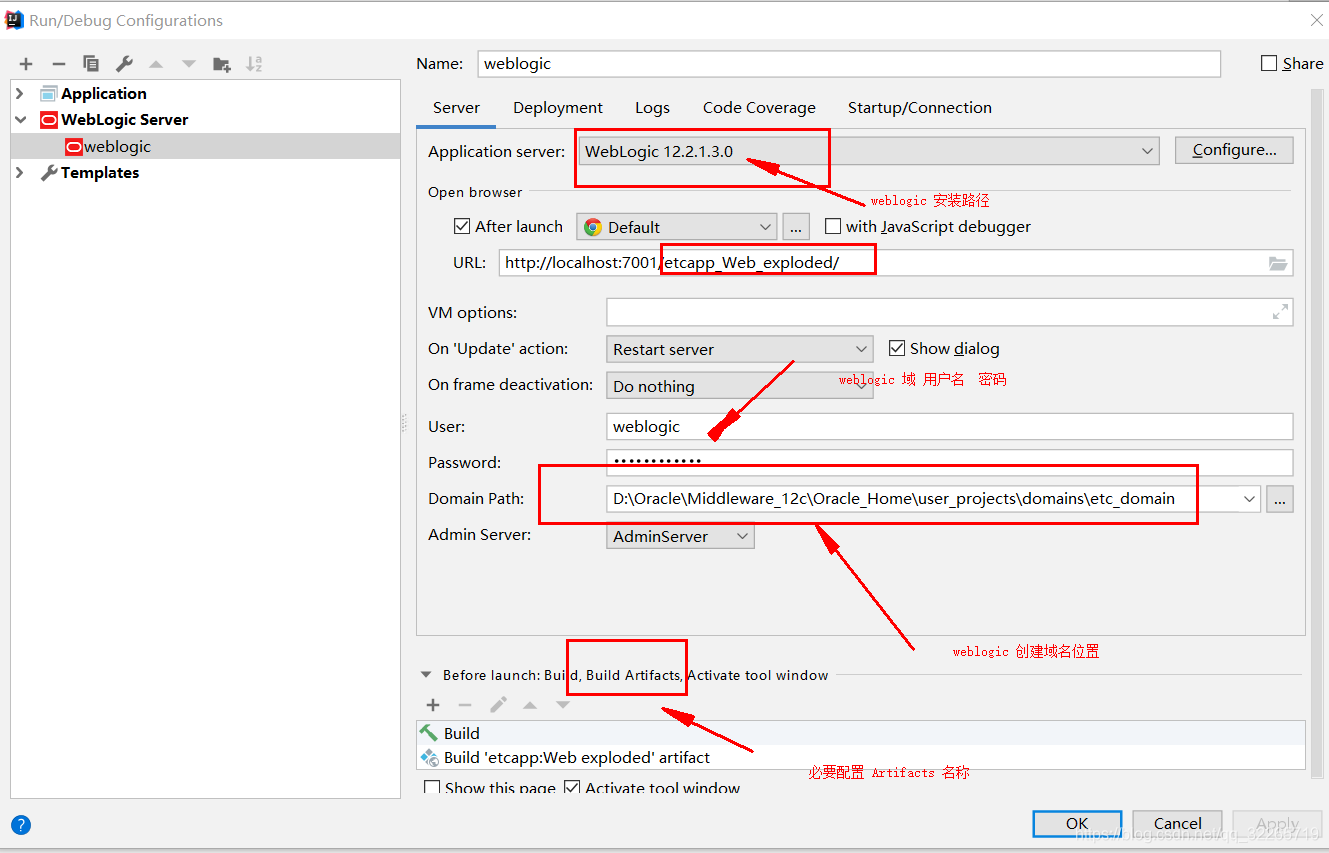Move configuration up in the left toolbar
This screenshot has height=853, width=1329.
(x=156, y=64)
